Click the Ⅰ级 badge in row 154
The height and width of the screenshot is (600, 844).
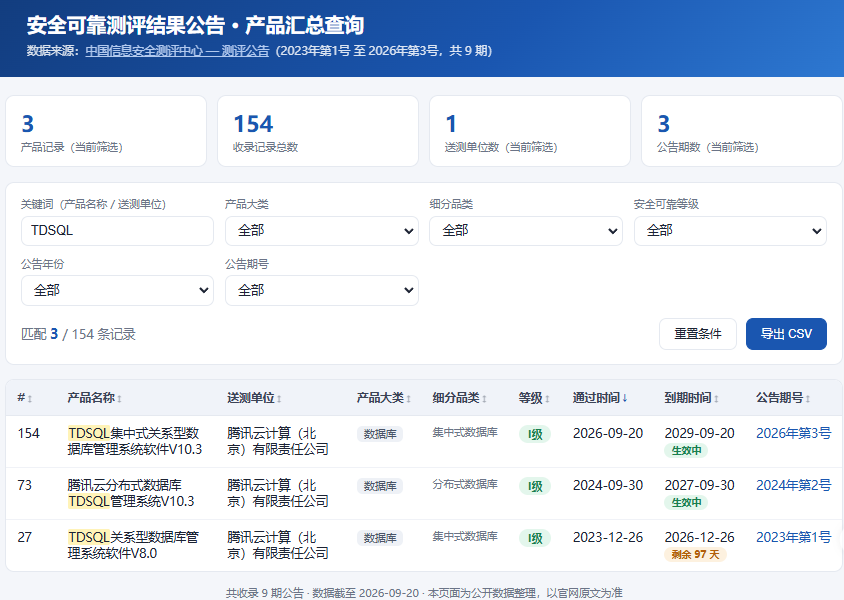point(534,434)
